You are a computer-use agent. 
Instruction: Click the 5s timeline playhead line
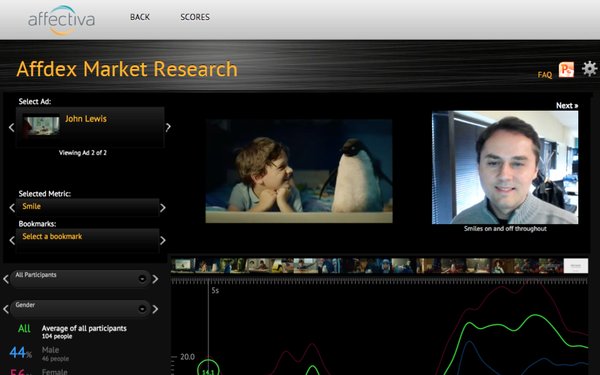(x=209, y=321)
